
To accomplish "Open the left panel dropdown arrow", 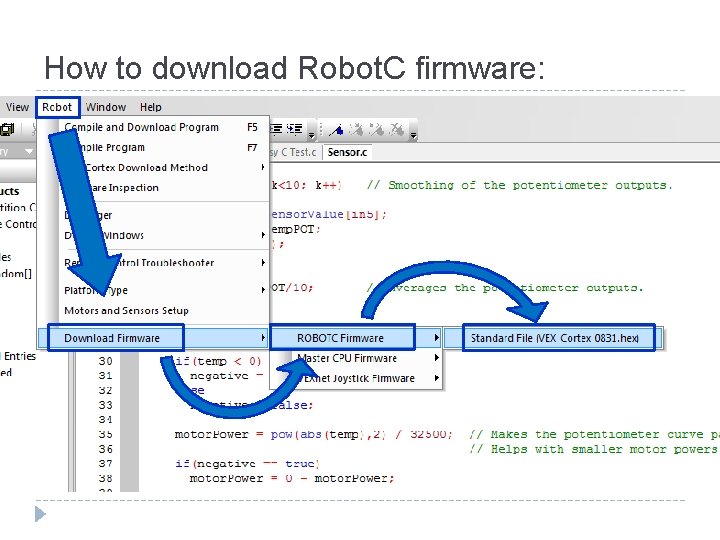I will pyautogui.click(x=29, y=152).
